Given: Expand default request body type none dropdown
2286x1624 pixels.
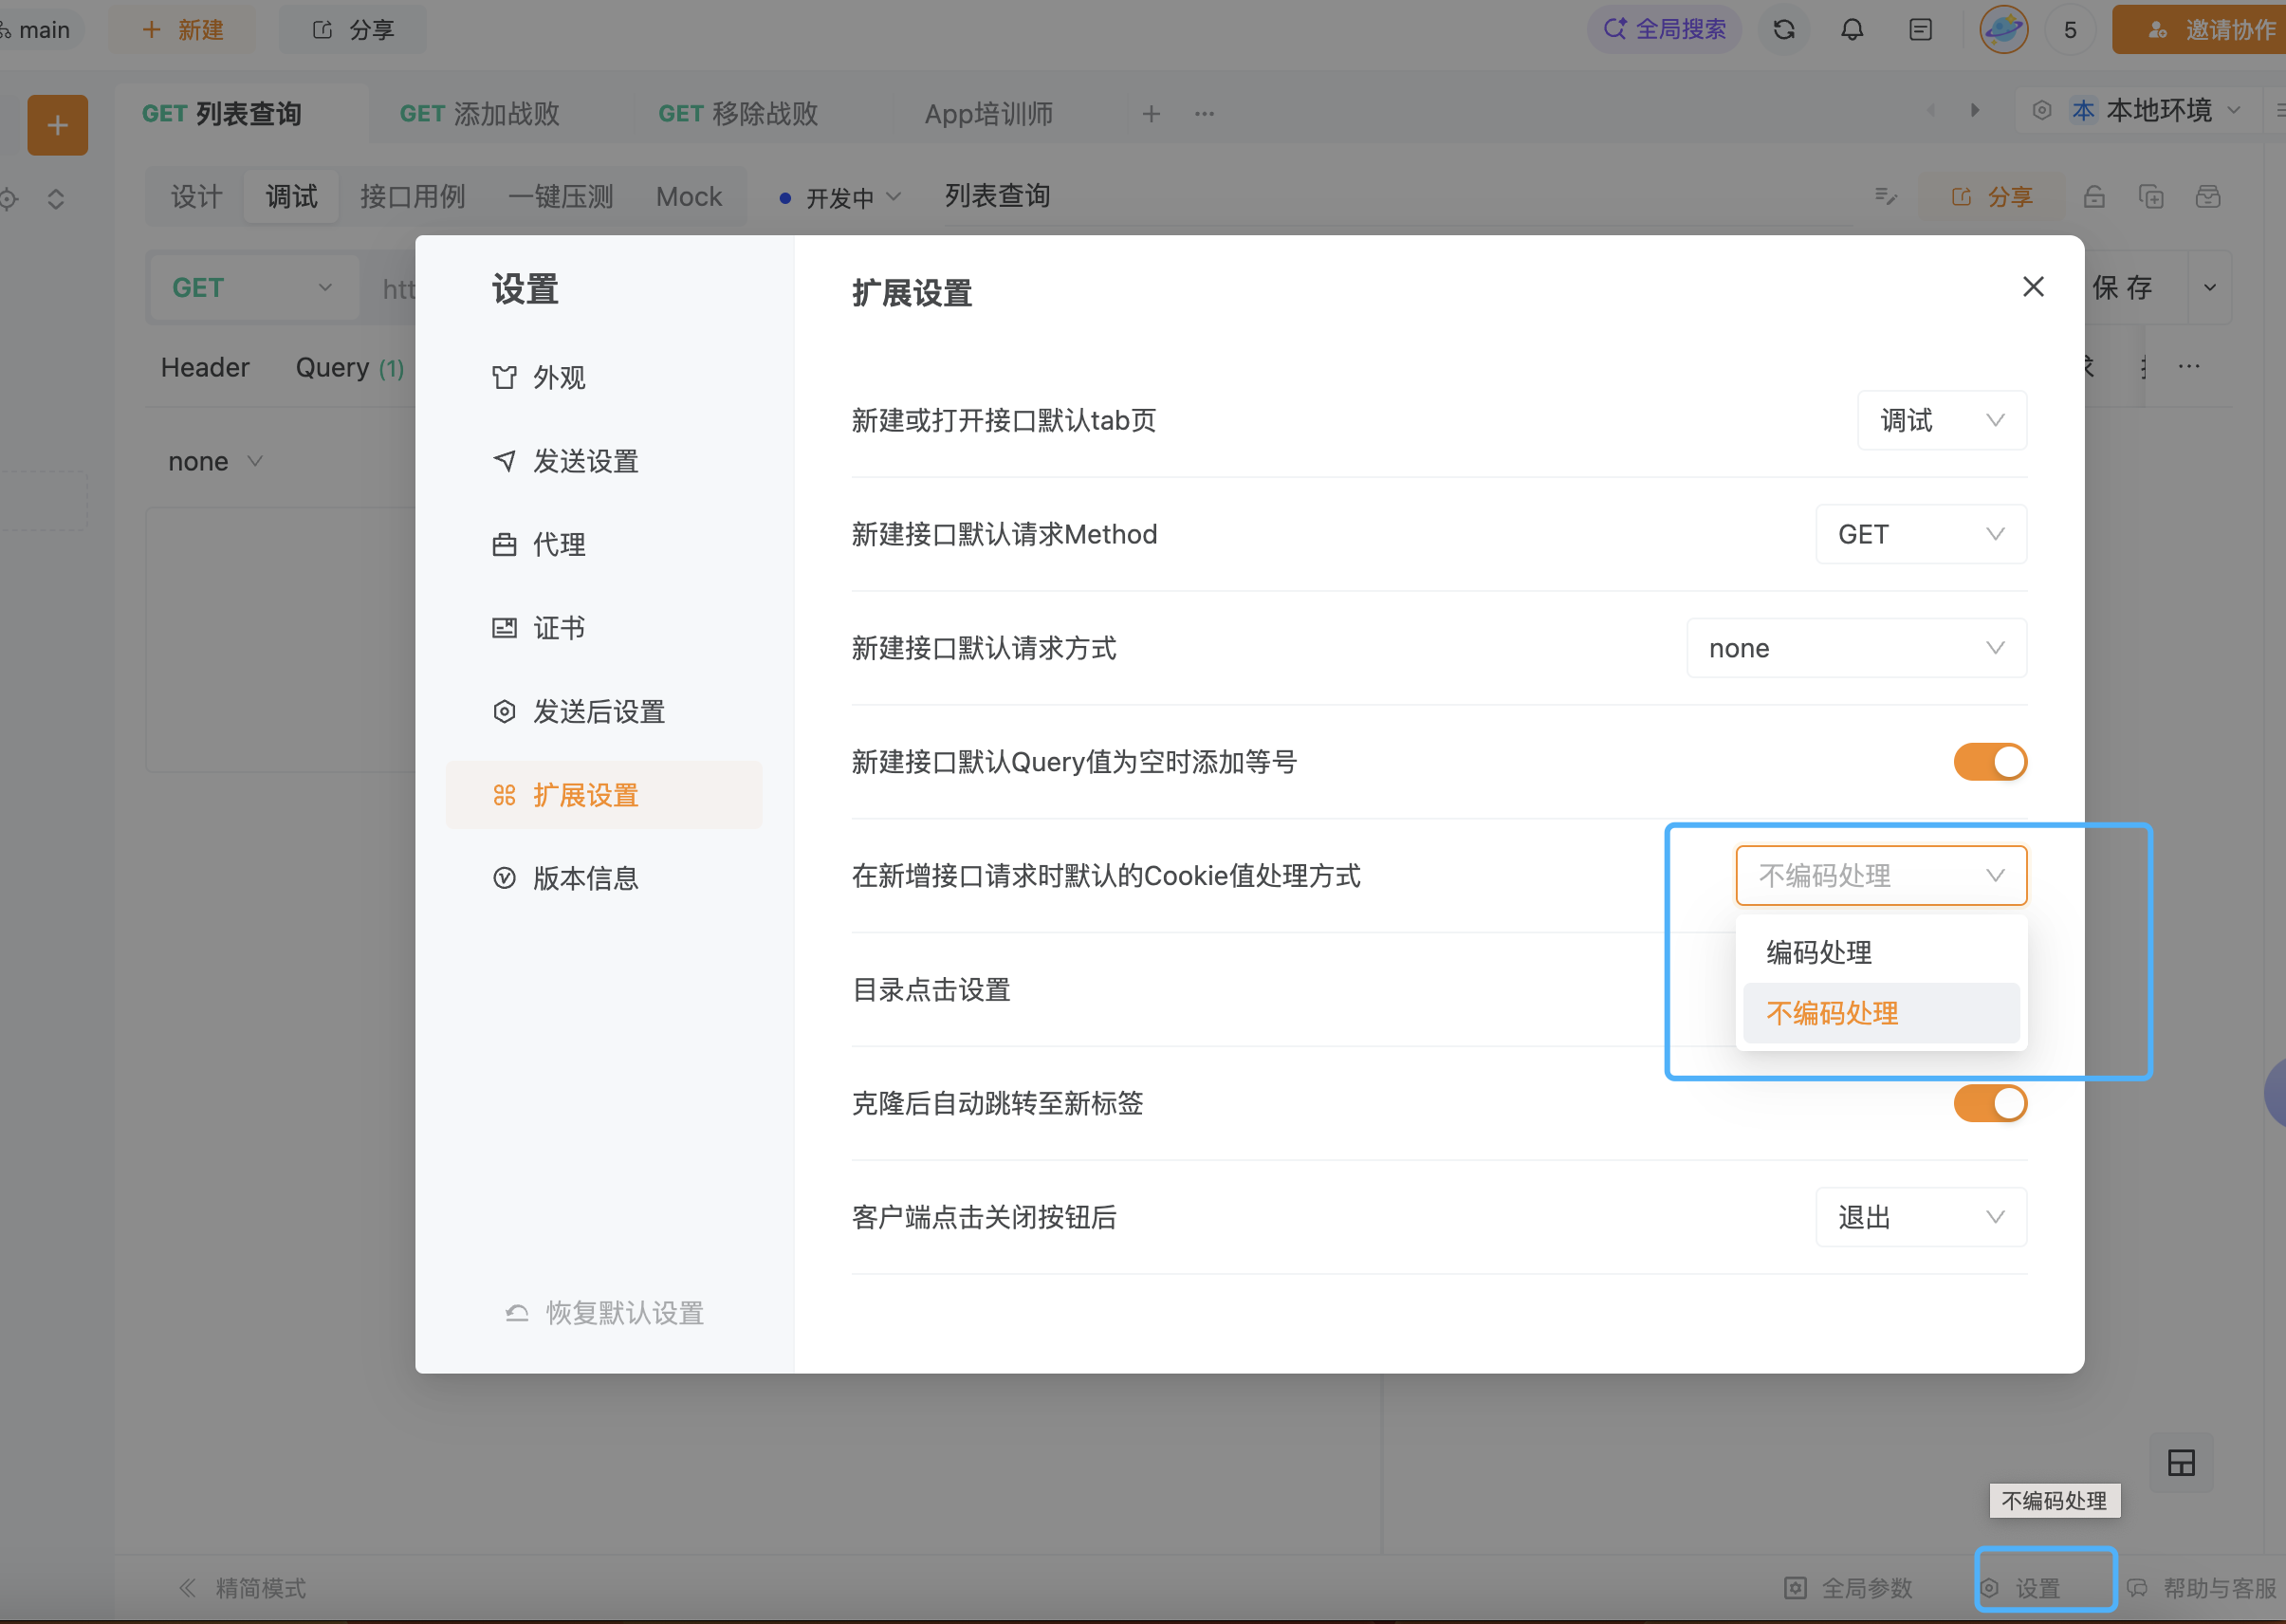Looking at the screenshot, I should [x=1856, y=648].
